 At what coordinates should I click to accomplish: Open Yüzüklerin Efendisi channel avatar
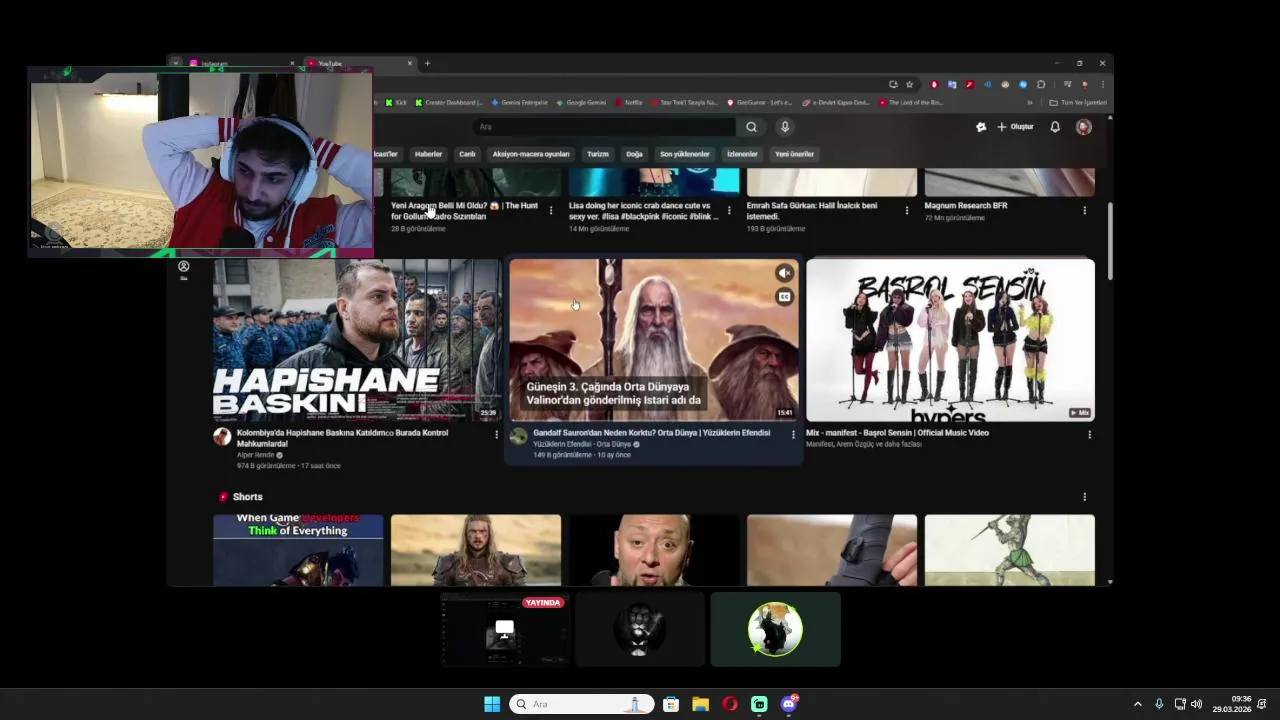tap(518, 436)
